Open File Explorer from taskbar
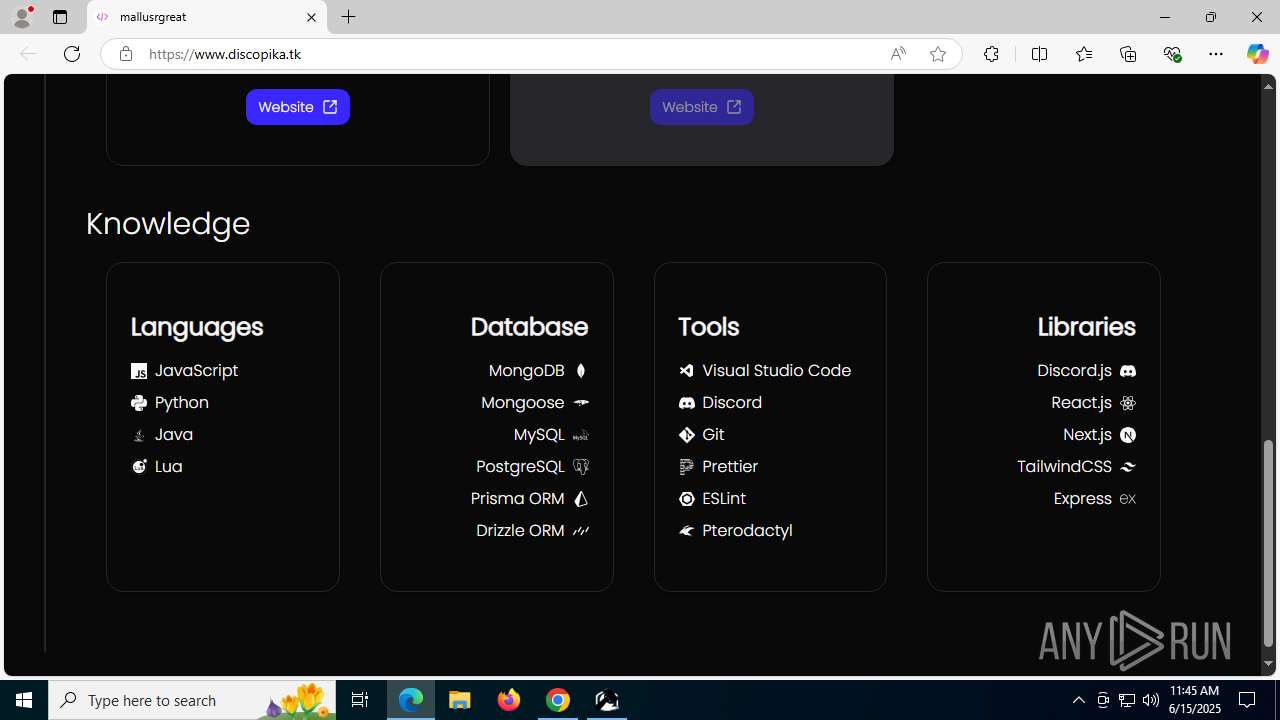Screen dimensions: 1280x720 460,700
